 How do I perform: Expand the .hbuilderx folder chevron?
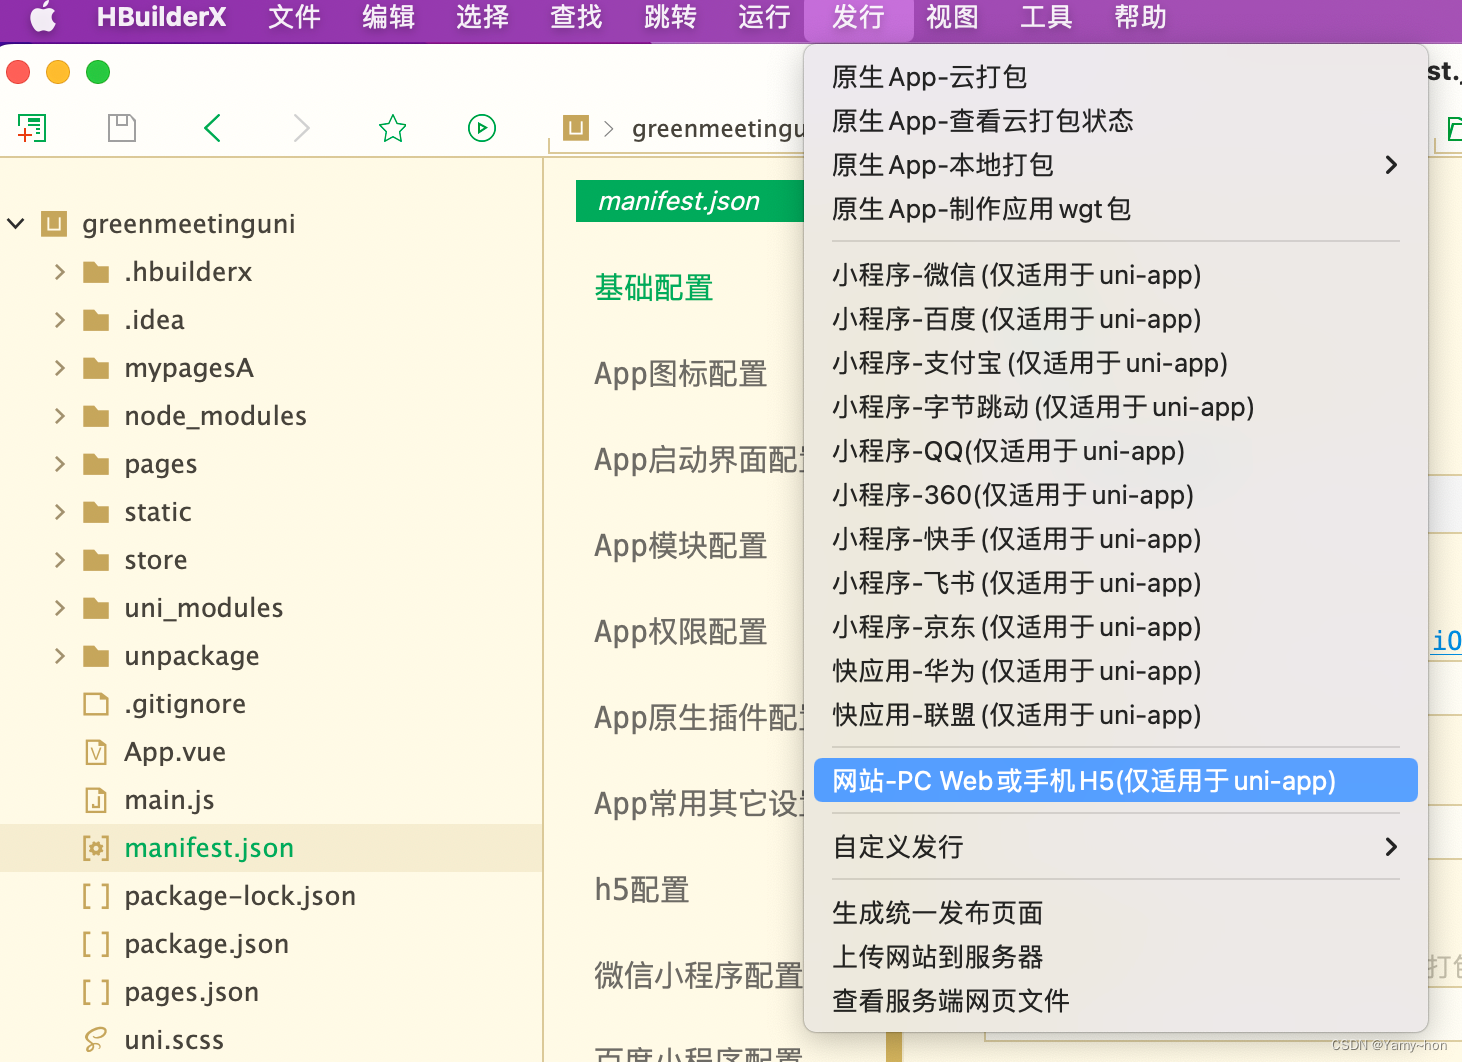click(x=60, y=272)
